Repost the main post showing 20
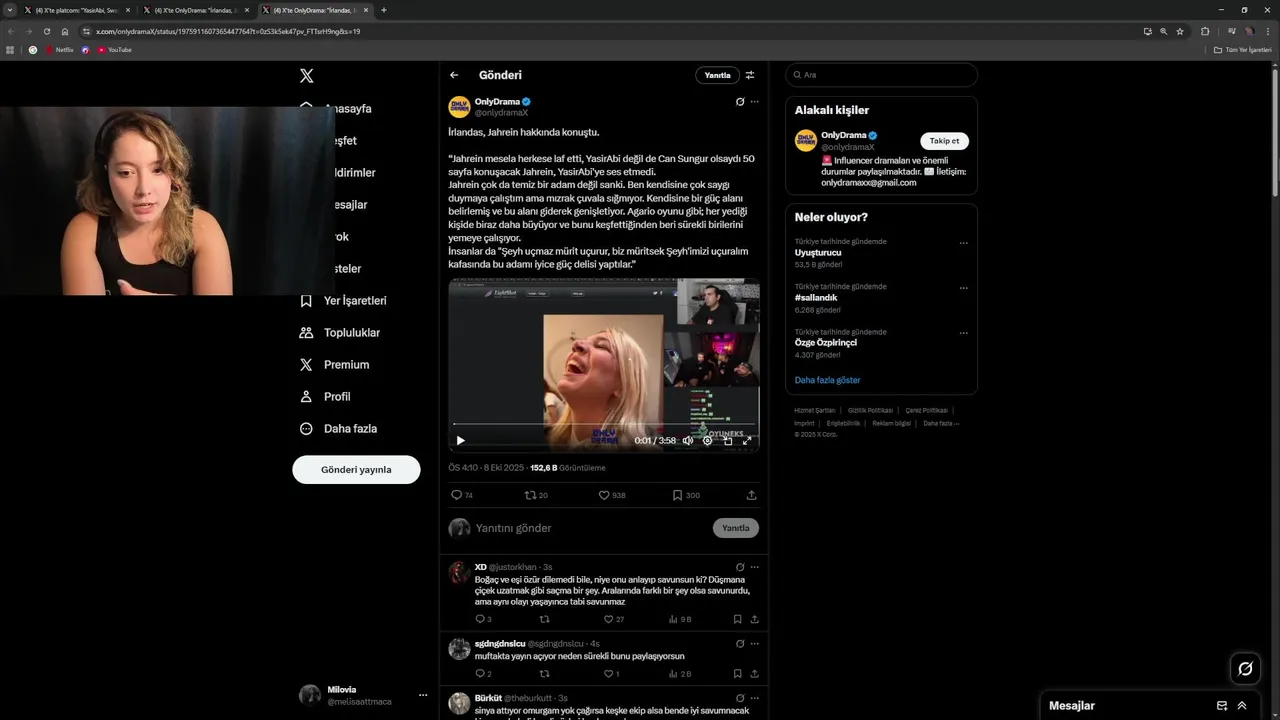Image resolution: width=1280 pixels, height=720 pixels. 536,495
